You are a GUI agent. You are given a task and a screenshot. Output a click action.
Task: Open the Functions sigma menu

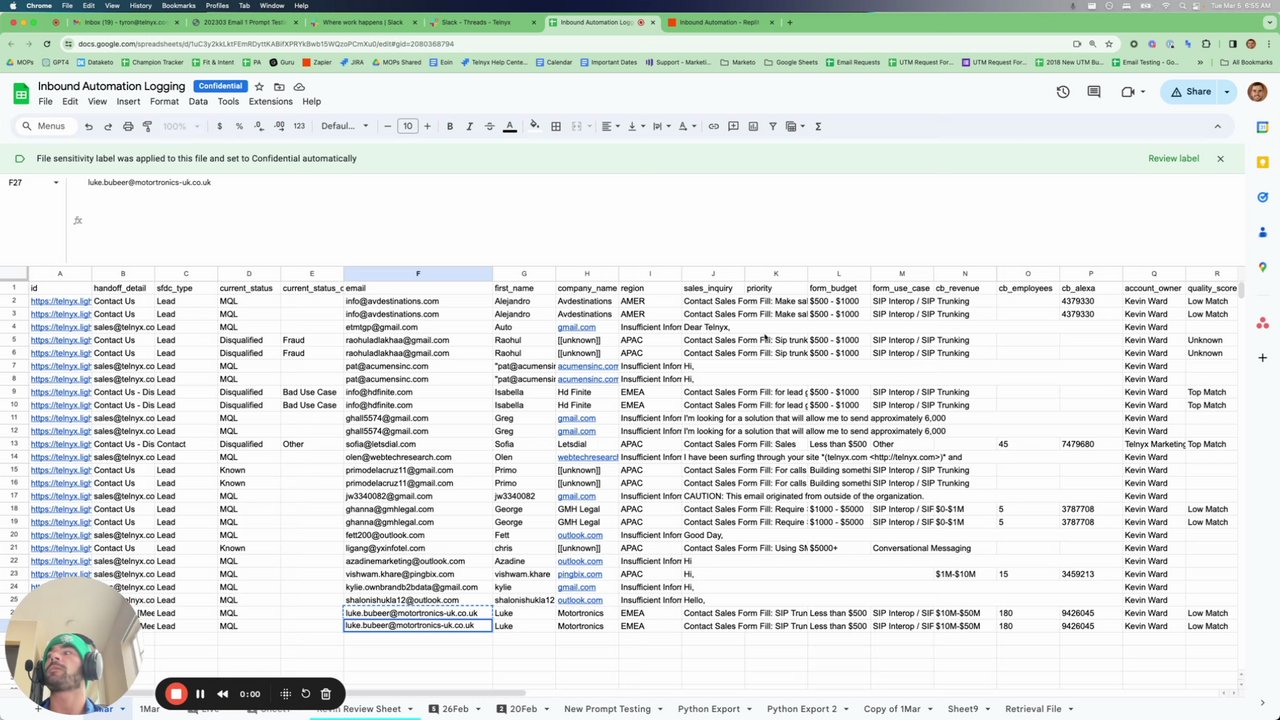(x=818, y=126)
